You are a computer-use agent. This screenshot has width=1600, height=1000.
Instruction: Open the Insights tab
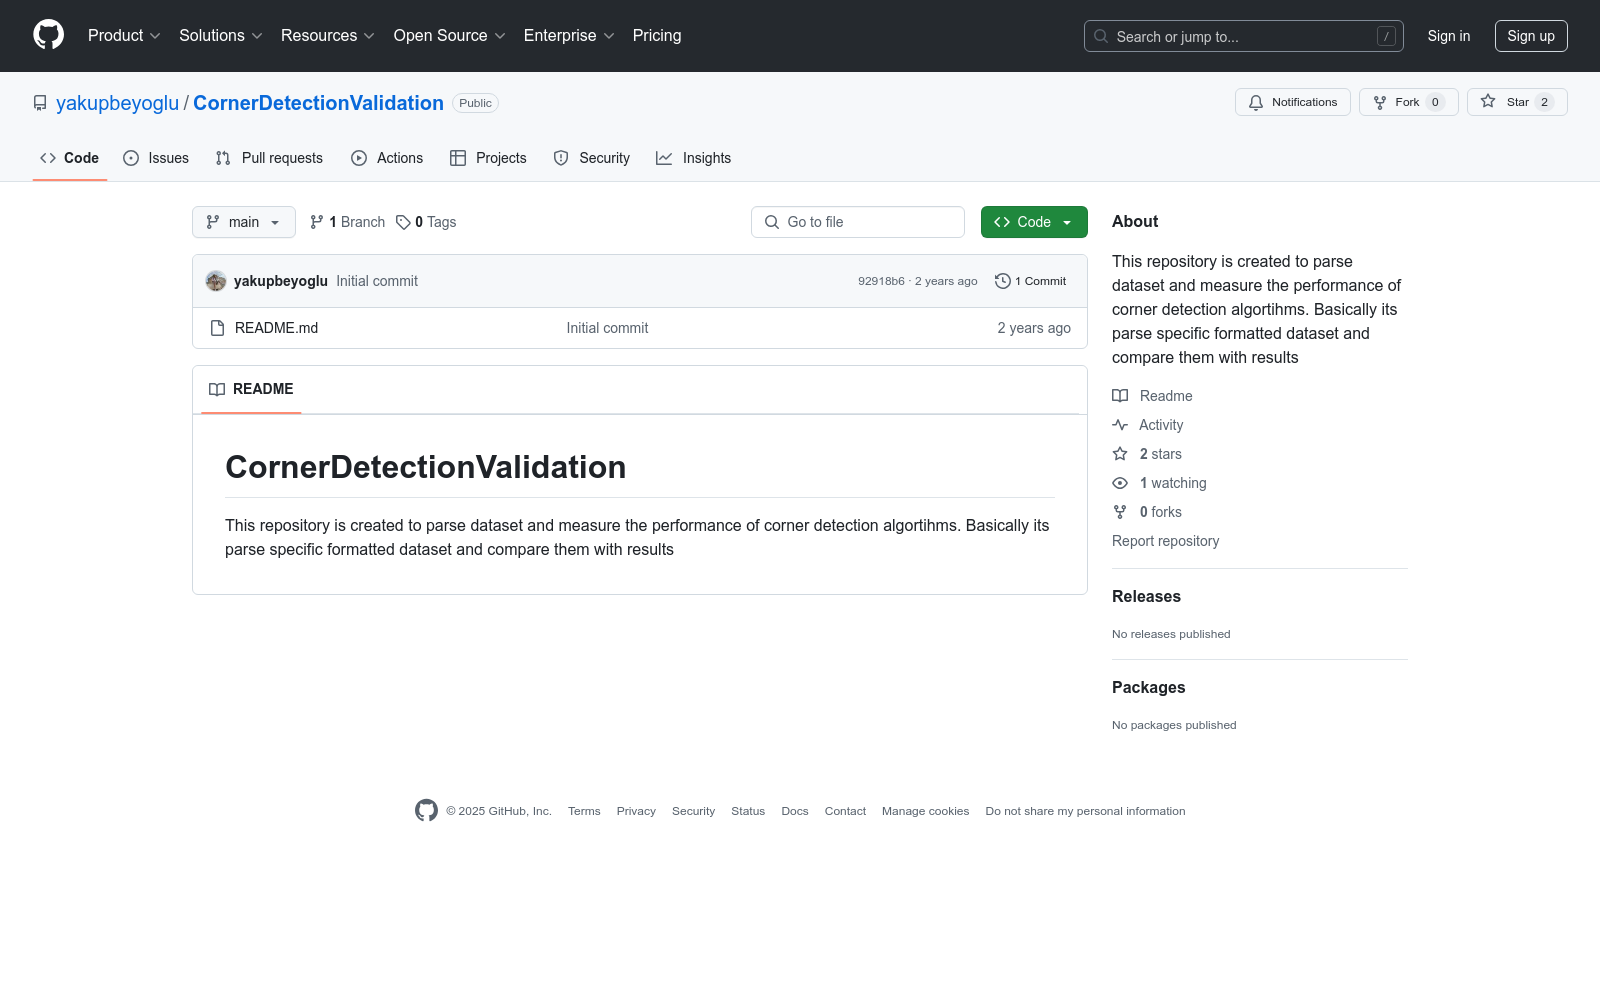(x=693, y=158)
